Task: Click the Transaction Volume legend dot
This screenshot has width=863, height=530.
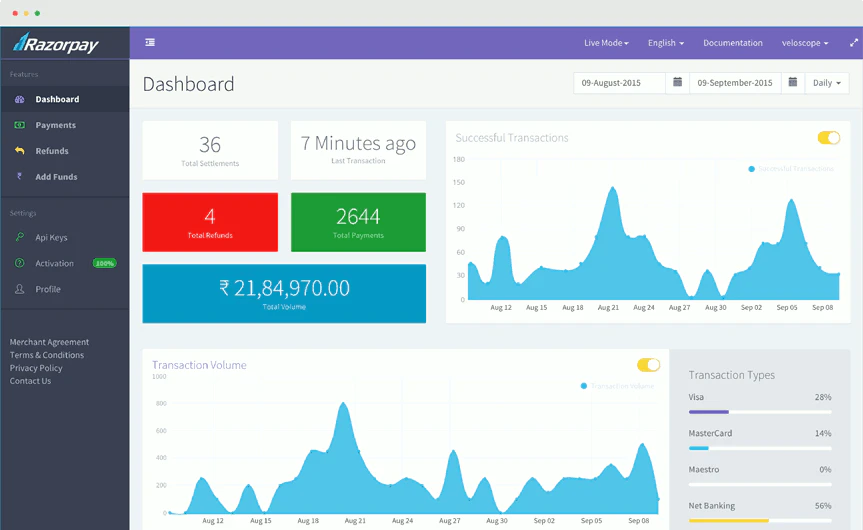Action: (x=583, y=386)
